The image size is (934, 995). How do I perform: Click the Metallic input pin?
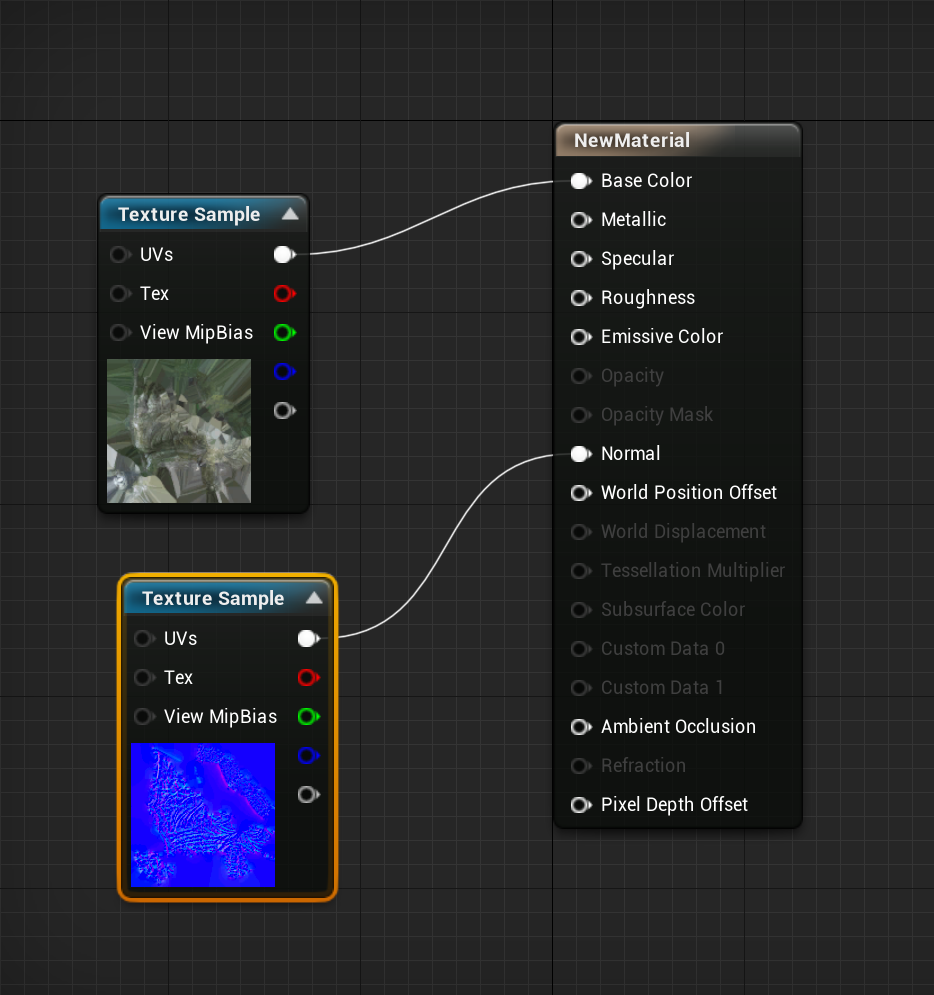tap(581, 220)
